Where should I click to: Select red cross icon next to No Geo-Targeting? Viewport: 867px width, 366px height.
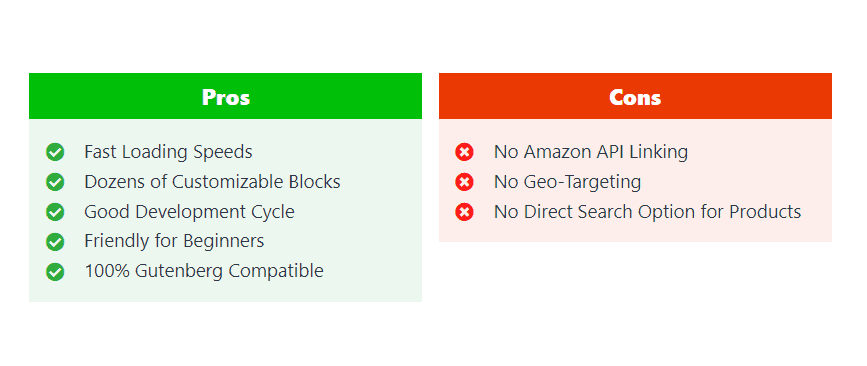click(464, 182)
